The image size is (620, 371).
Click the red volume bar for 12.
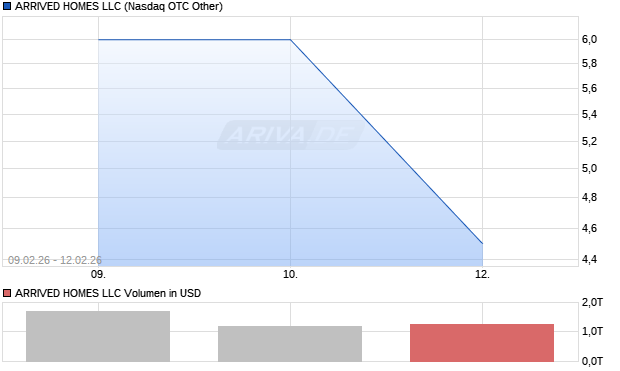click(482, 343)
